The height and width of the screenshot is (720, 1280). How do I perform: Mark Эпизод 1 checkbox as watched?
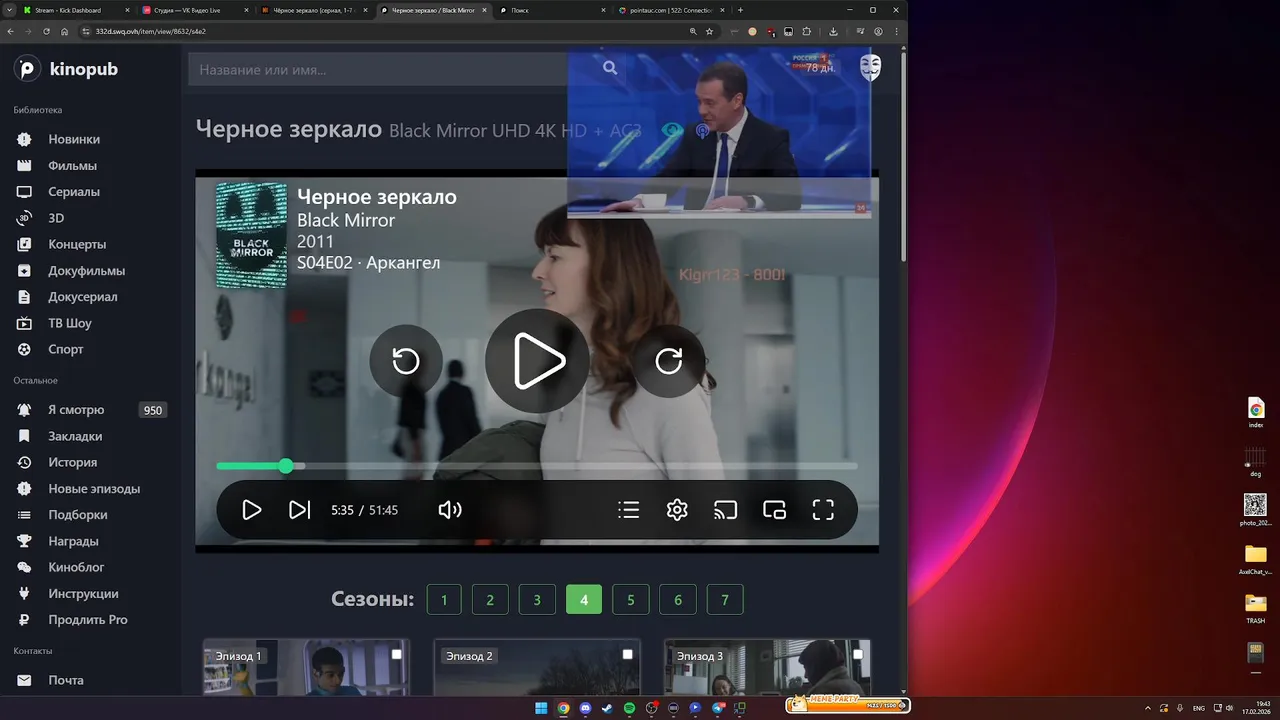[397, 654]
